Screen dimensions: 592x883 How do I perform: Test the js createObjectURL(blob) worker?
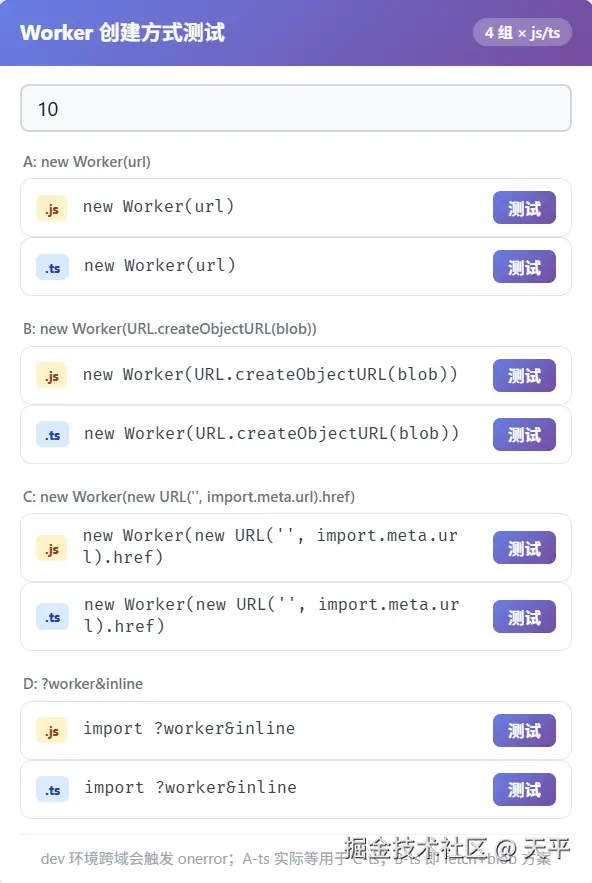tap(524, 376)
